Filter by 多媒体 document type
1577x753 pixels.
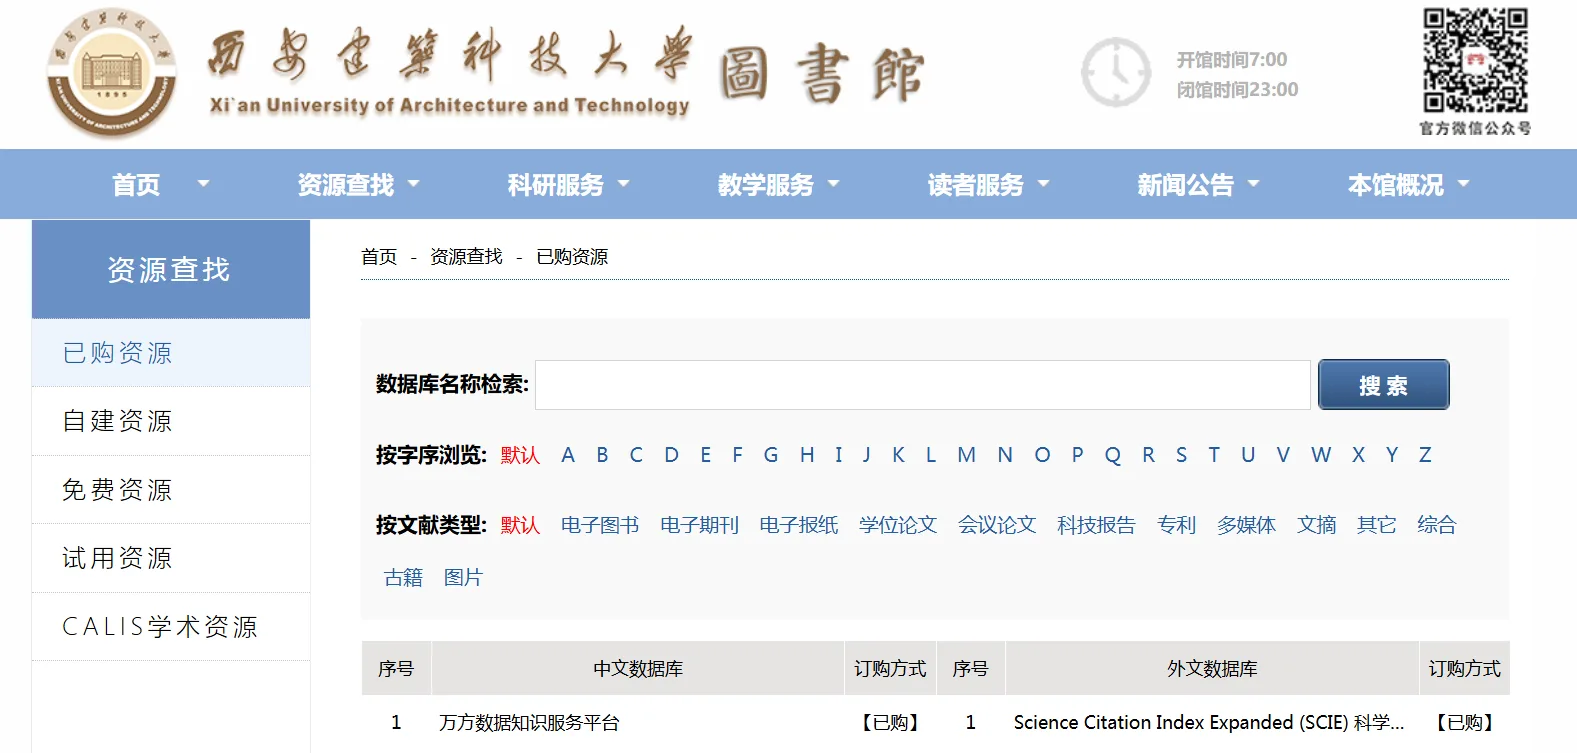pyautogui.click(x=1246, y=525)
